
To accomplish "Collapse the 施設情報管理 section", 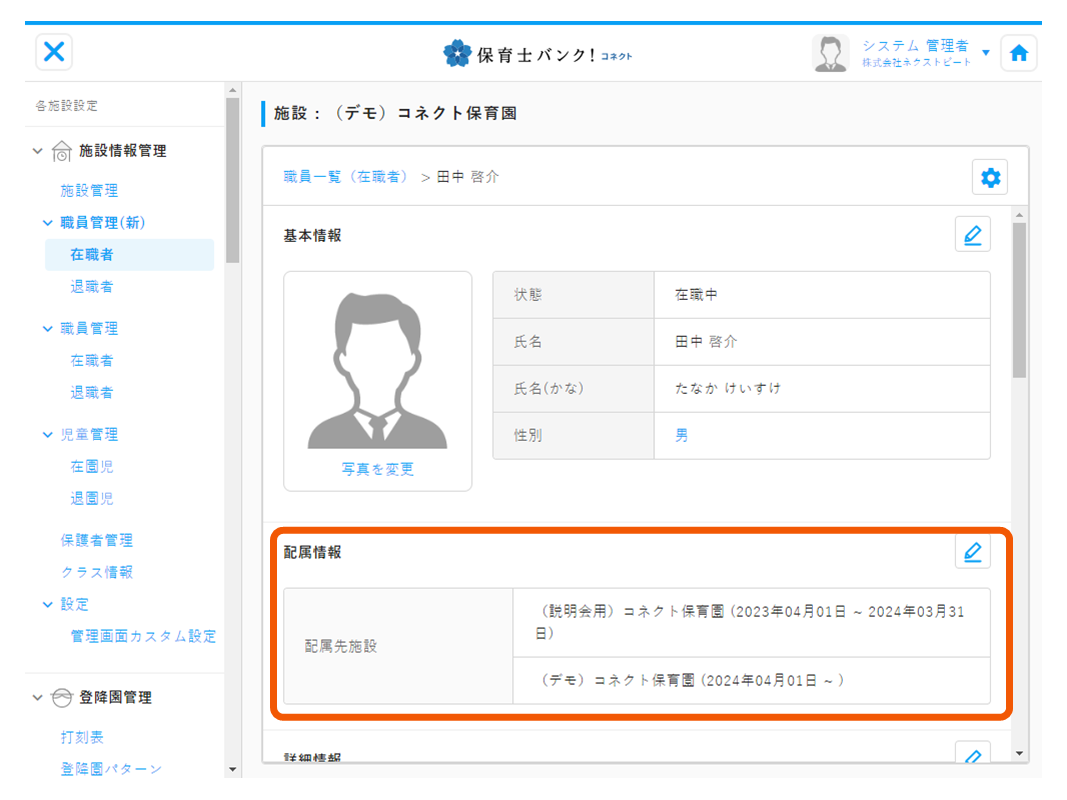I will [38, 151].
